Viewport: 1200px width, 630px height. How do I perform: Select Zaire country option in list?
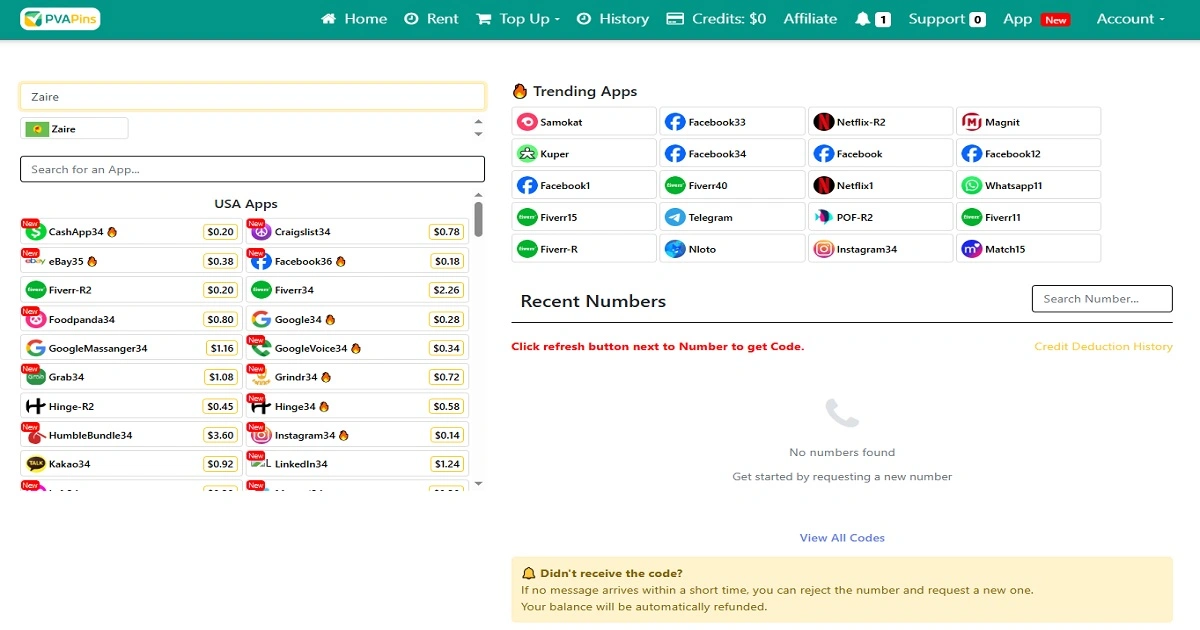74,129
